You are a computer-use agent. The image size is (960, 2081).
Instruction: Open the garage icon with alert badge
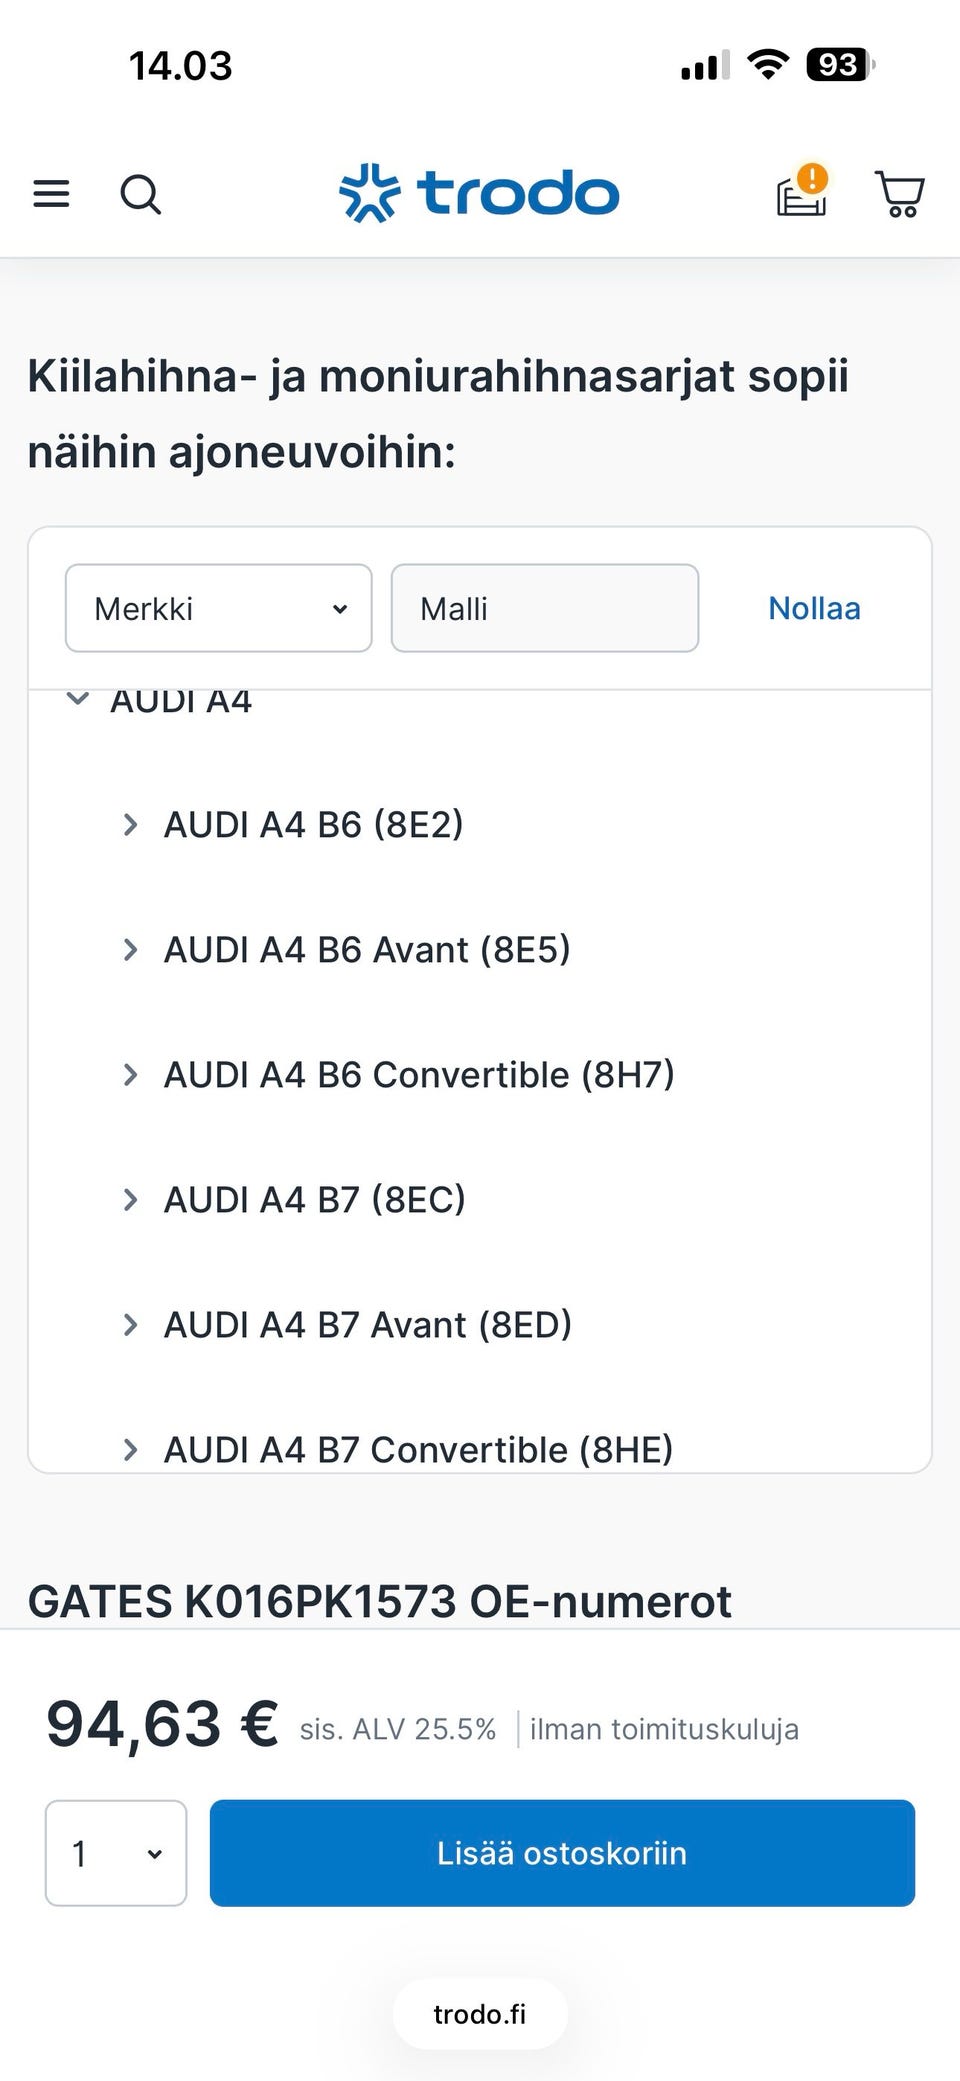pyautogui.click(x=803, y=190)
